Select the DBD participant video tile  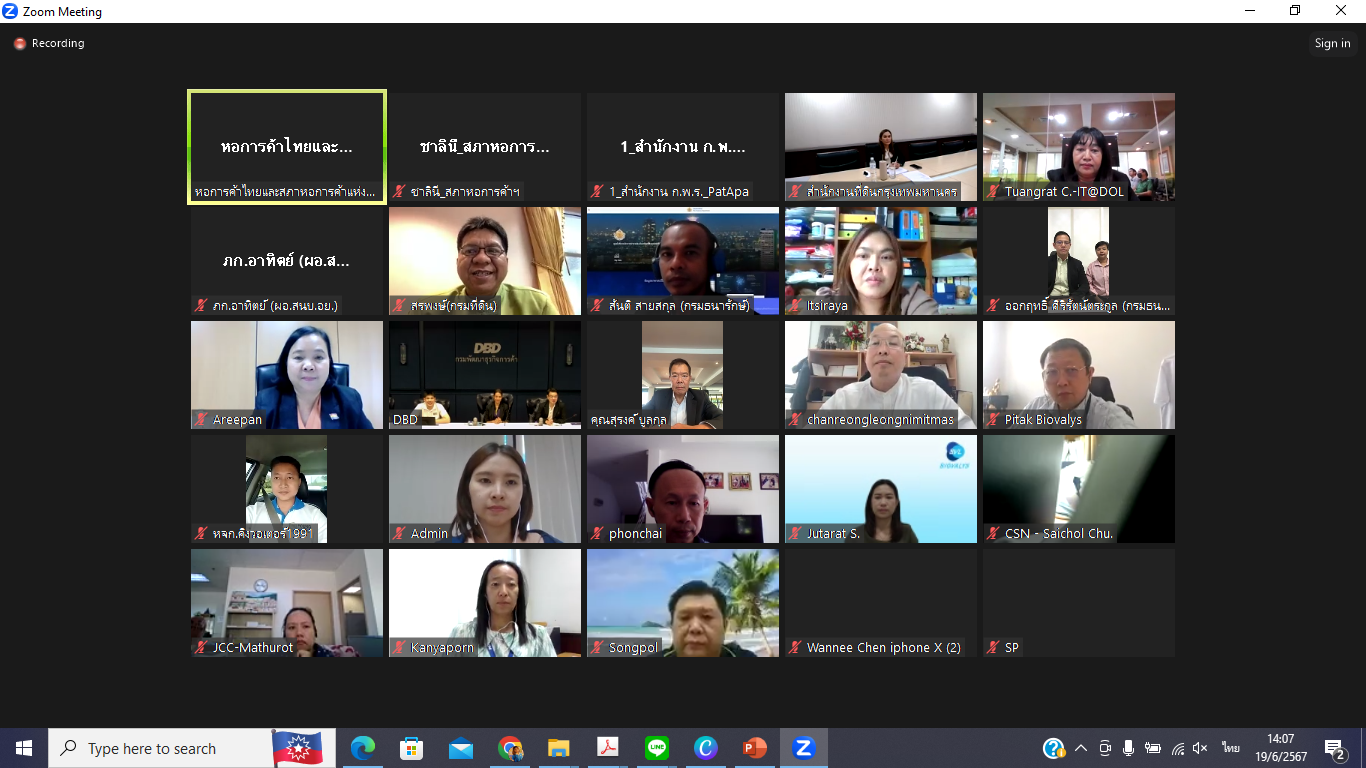point(485,375)
